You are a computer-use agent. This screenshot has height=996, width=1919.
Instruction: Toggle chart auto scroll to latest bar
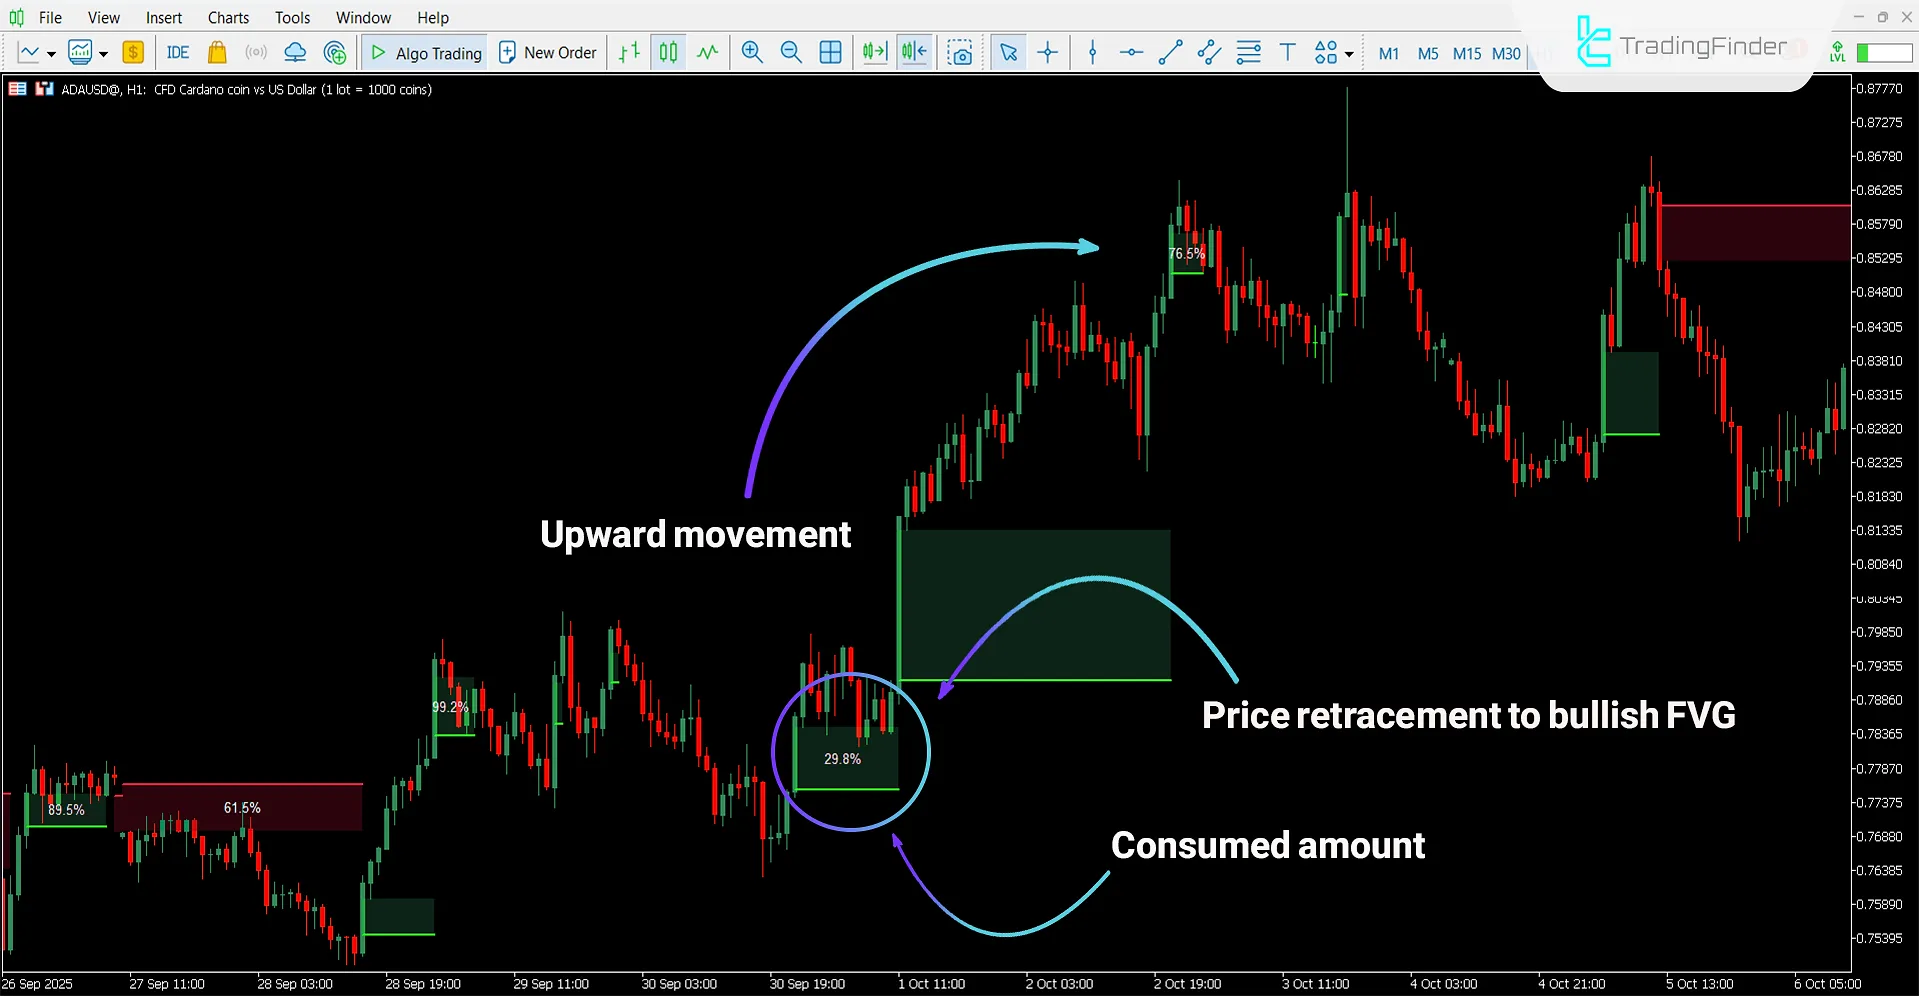[875, 53]
